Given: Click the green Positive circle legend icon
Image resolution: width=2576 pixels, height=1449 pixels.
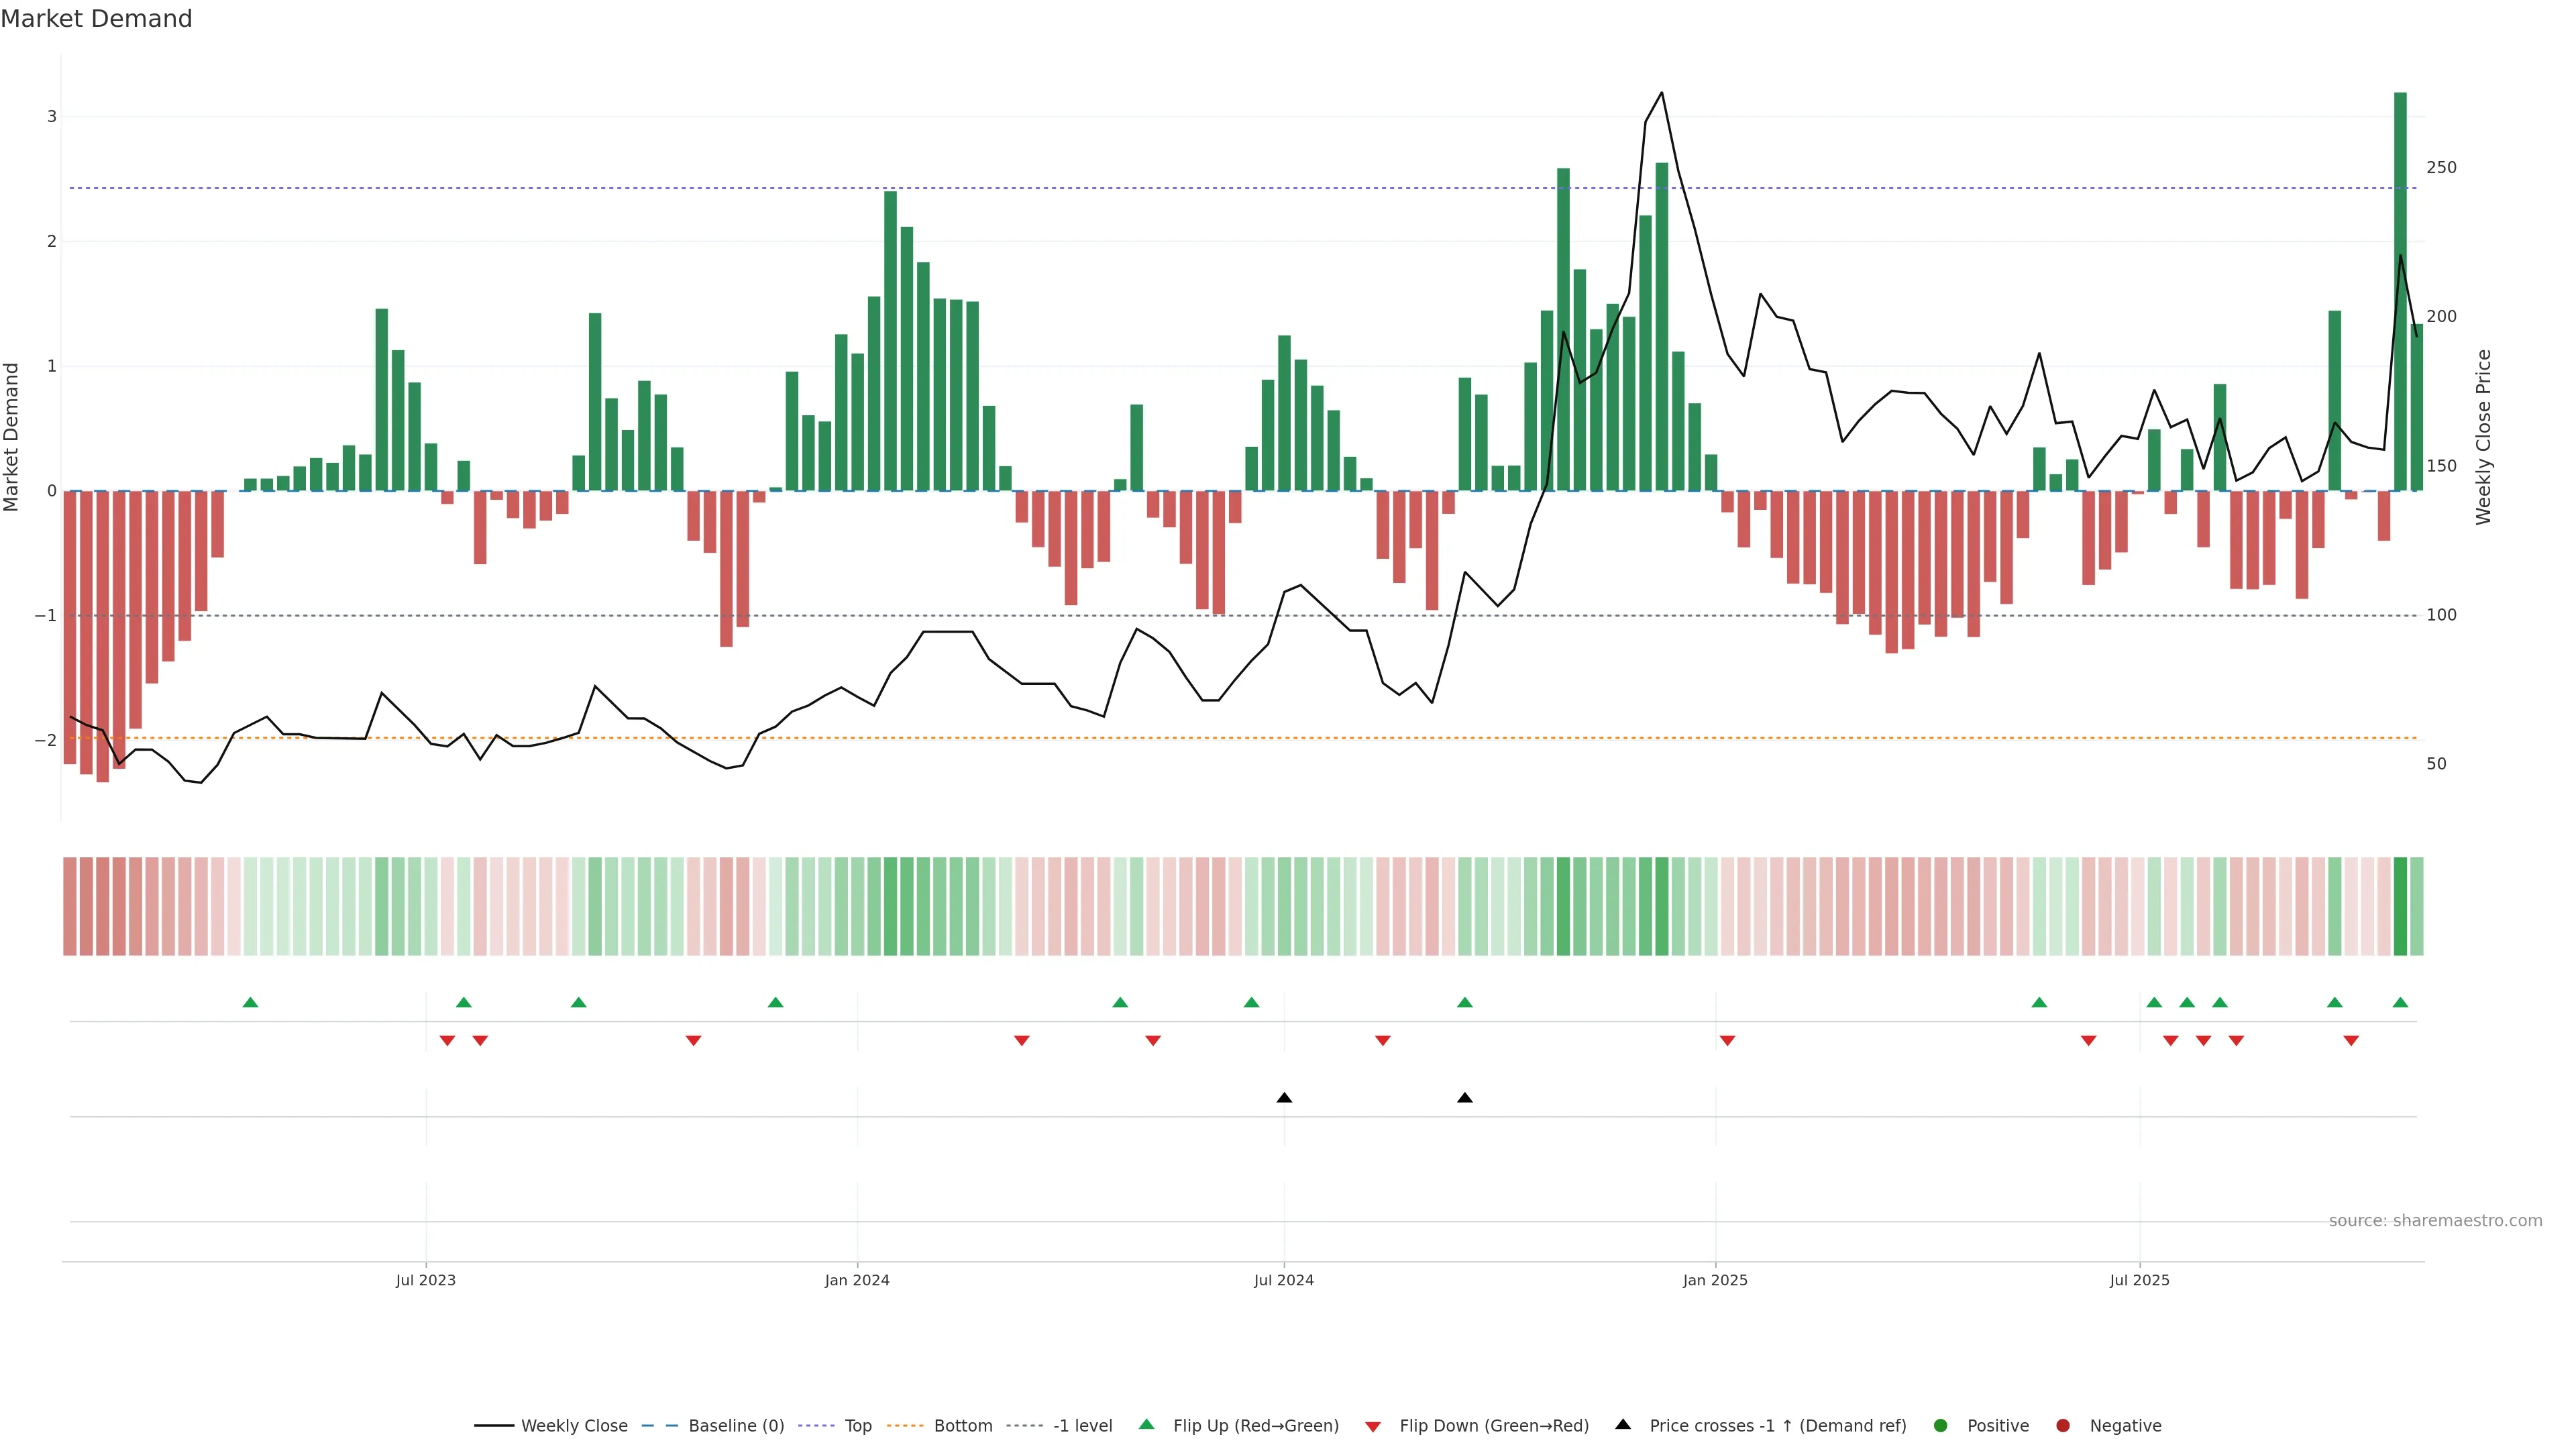Looking at the screenshot, I should 1941,1426.
